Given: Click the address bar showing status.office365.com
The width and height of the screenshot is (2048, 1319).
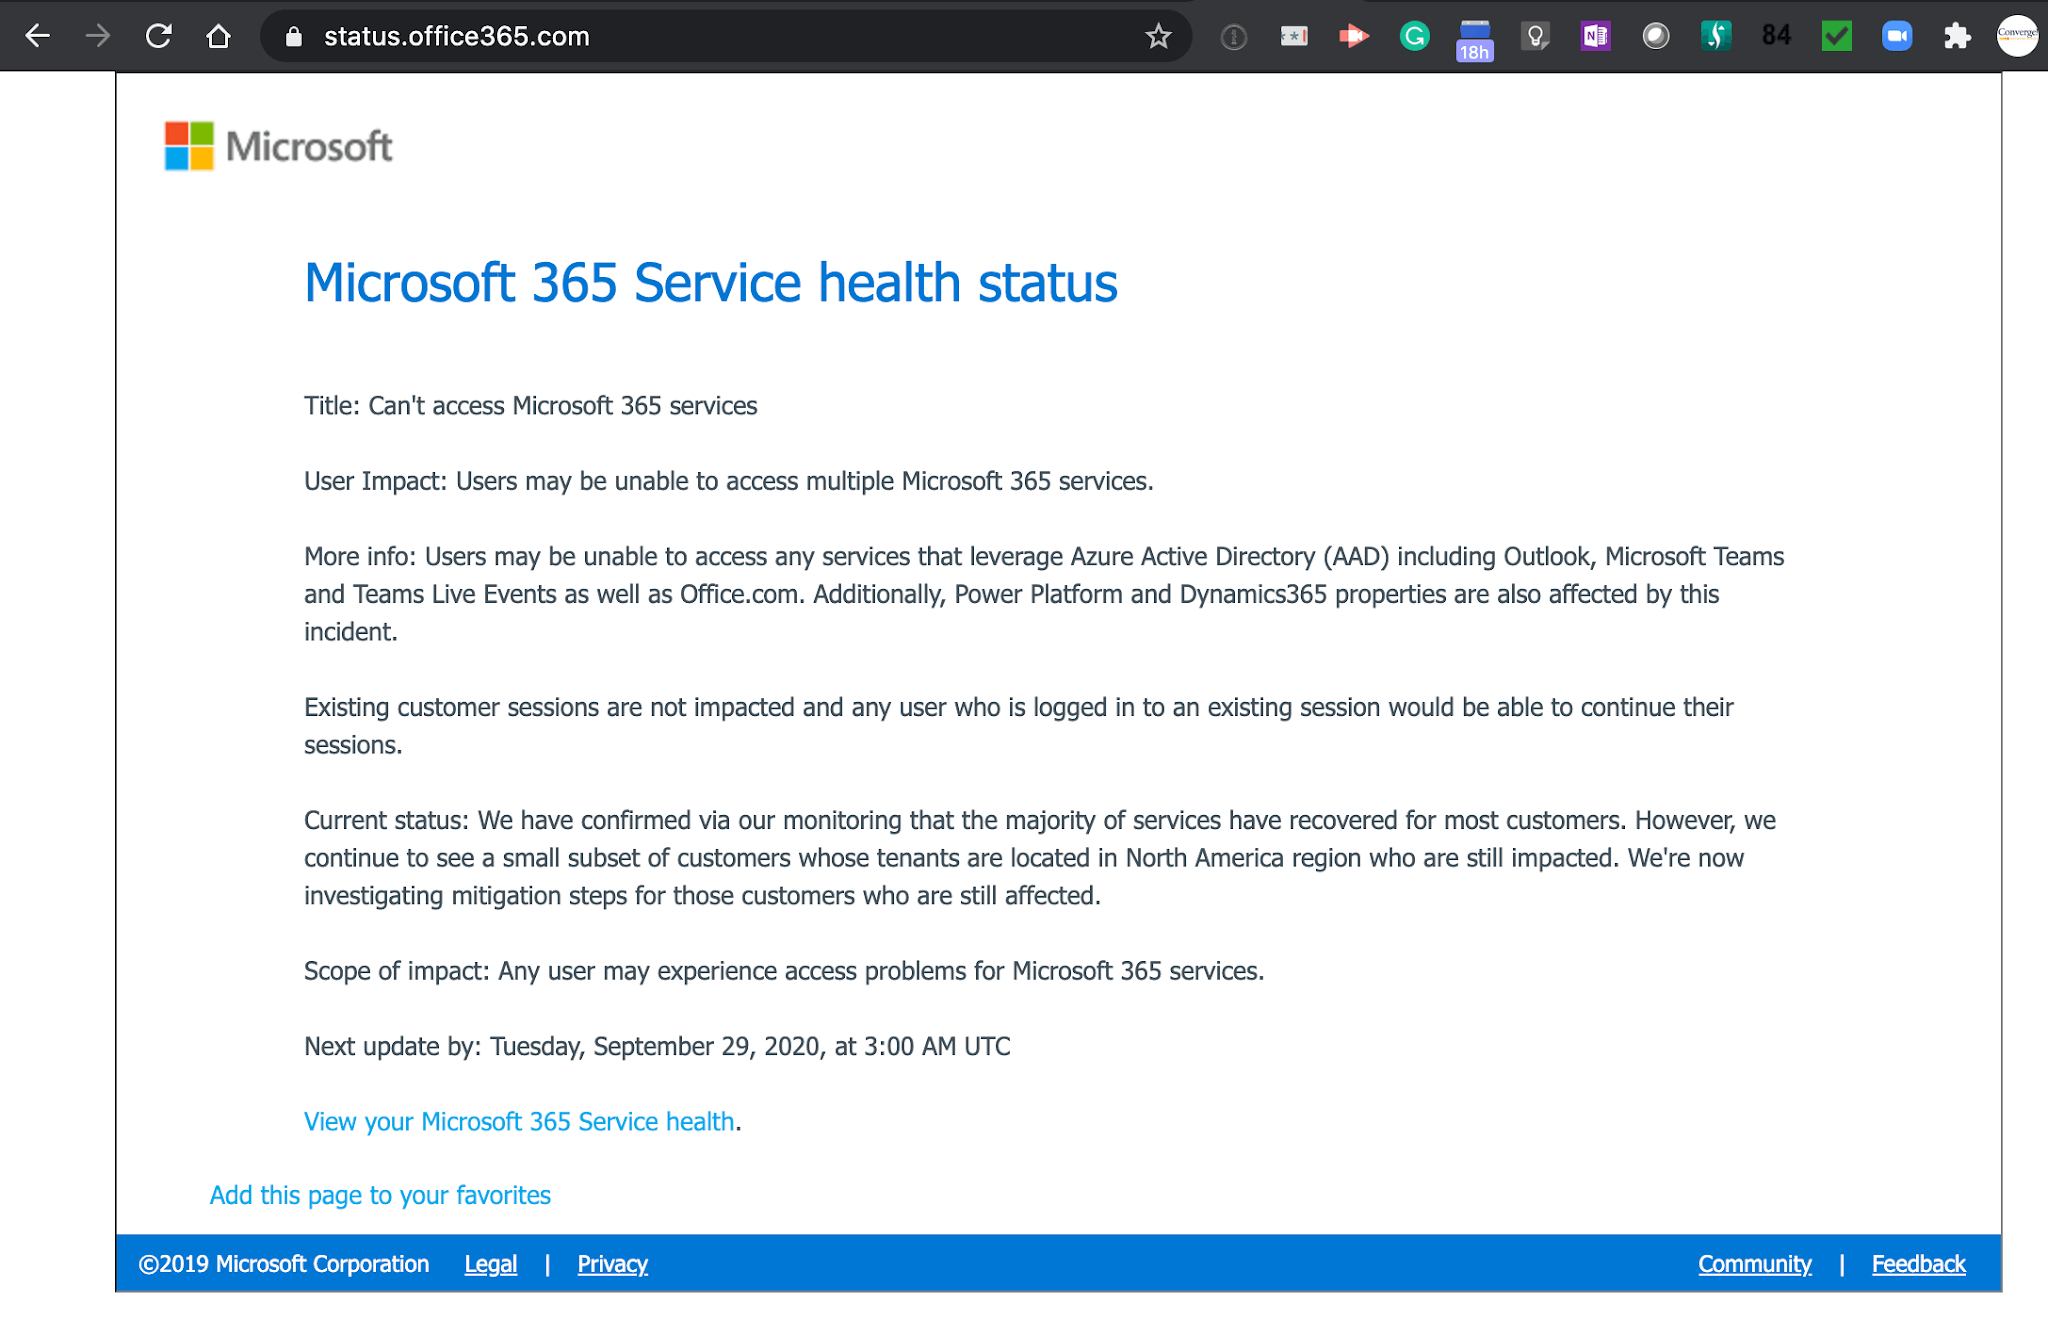Looking at the screenshot, I should coord(456,35).
